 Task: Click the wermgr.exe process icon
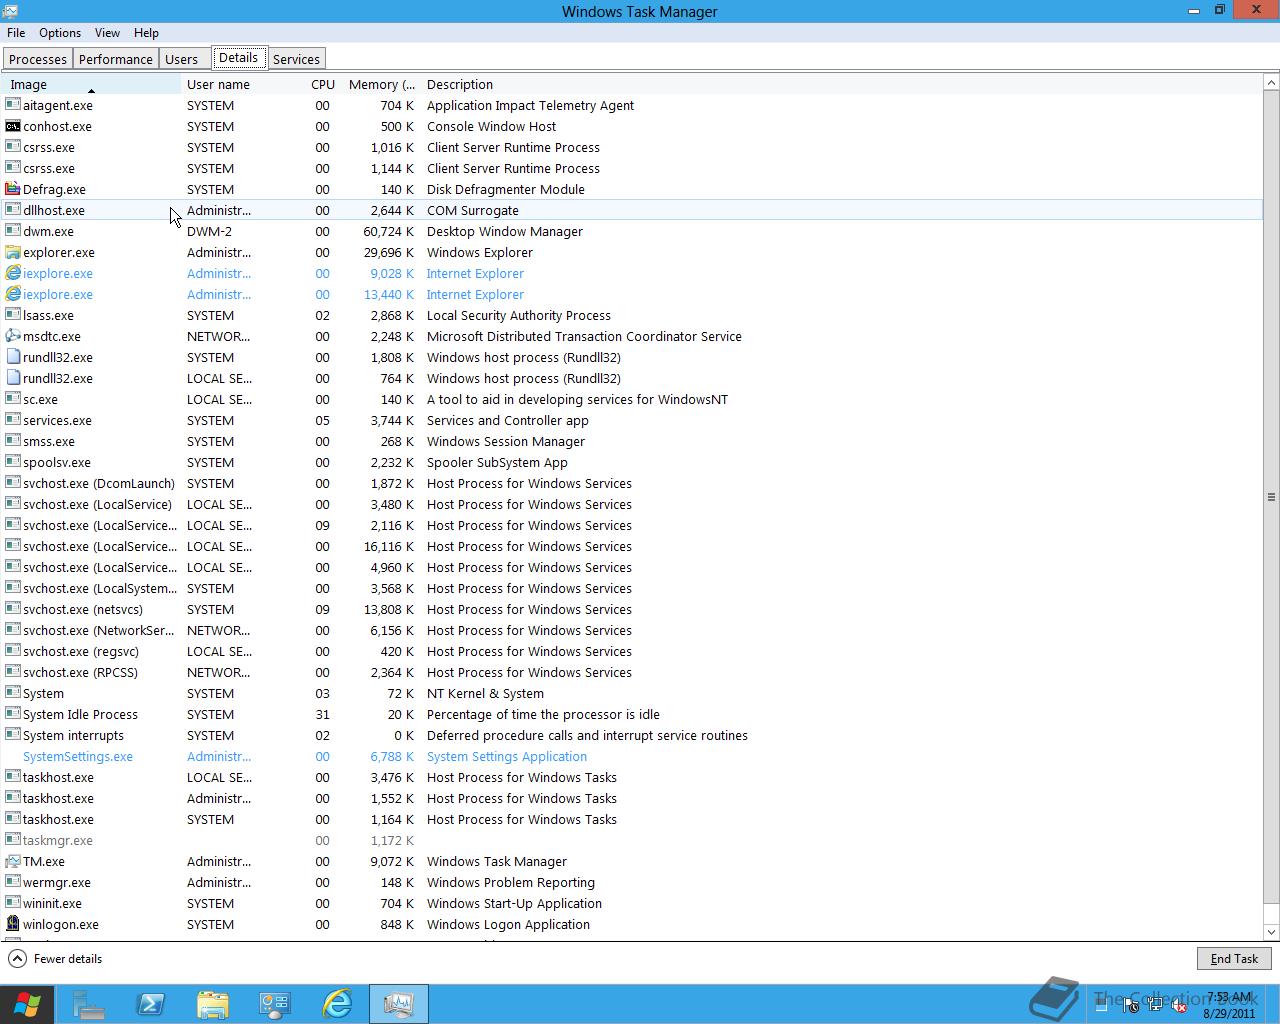(x=13, y=882)
